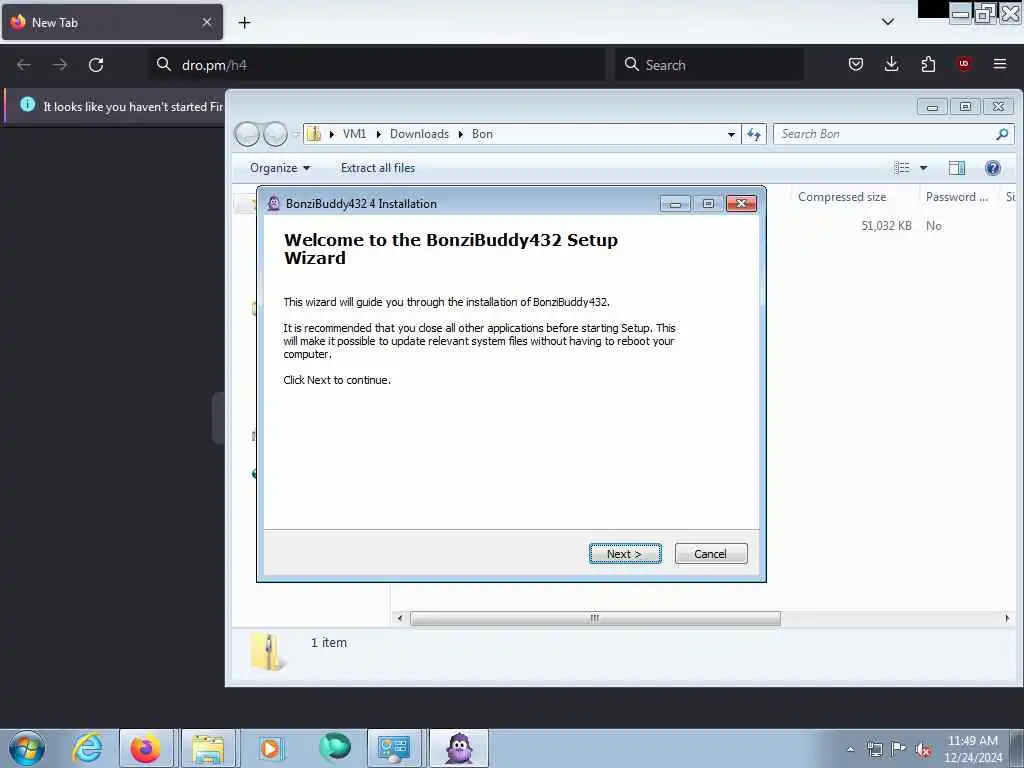
Task: Show hidden tray icons arrow
Action: [850, 749]
